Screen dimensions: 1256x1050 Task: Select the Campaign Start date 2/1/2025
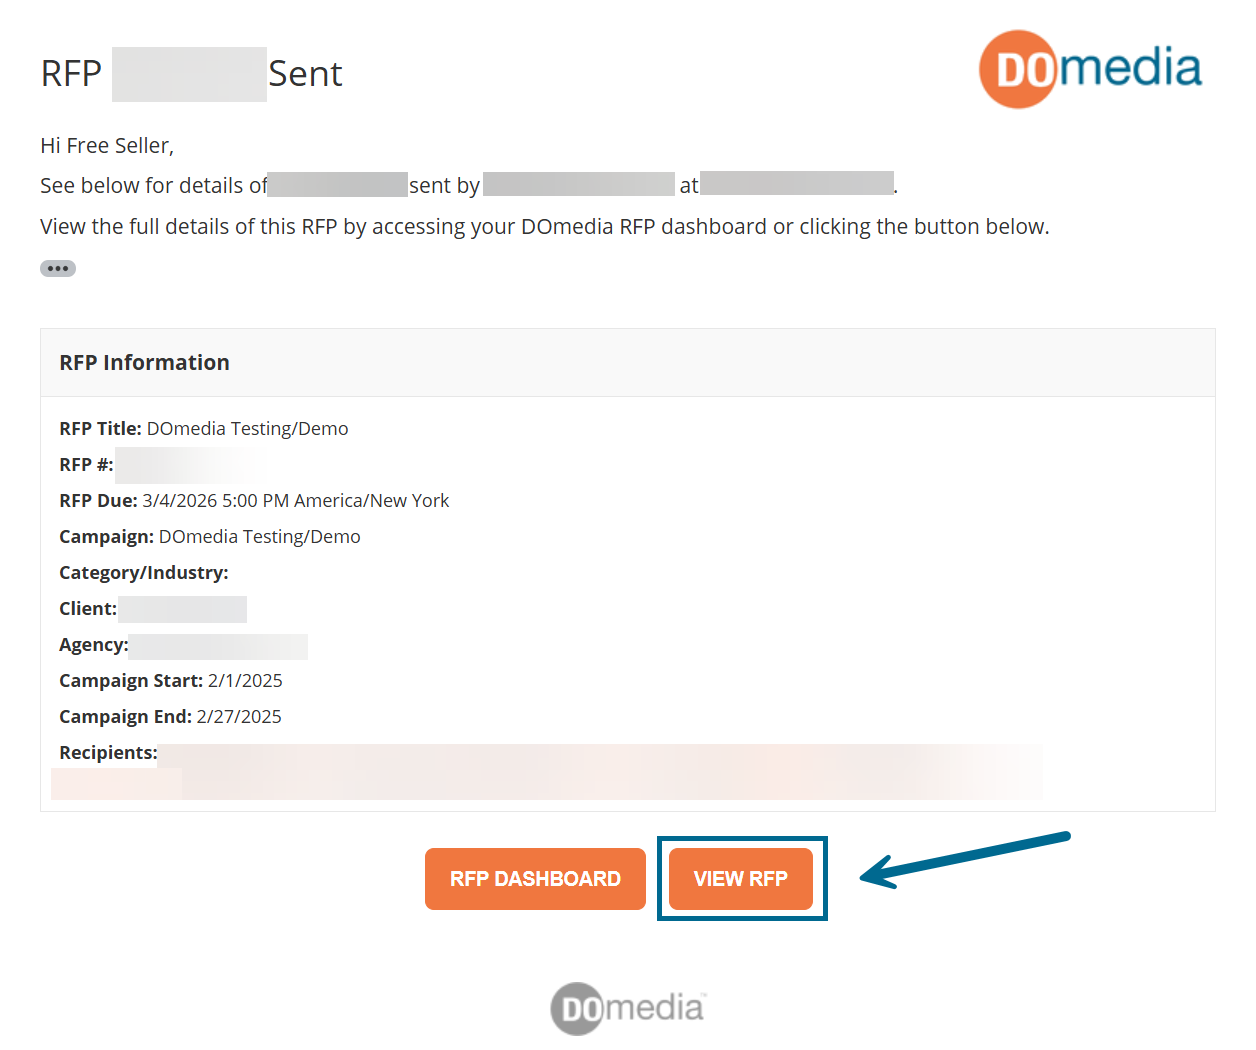pos(245,681)
